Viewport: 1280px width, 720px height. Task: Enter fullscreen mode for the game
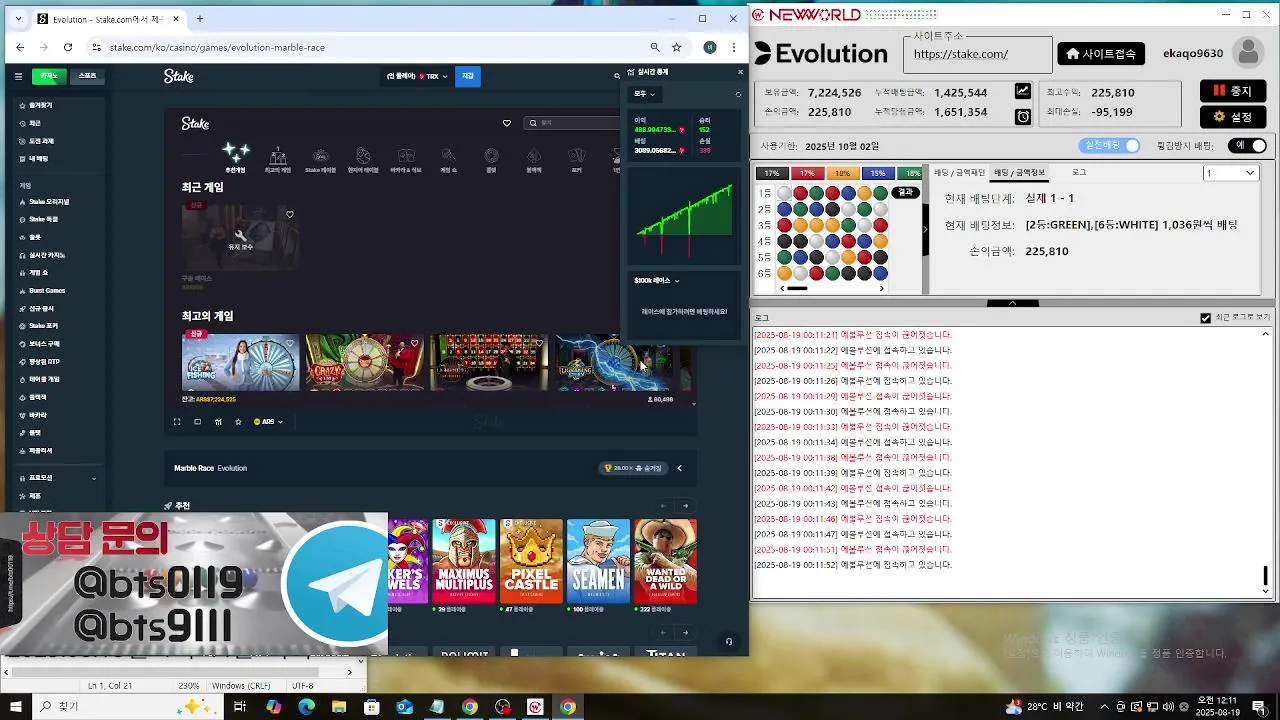[x=177, y=422]
